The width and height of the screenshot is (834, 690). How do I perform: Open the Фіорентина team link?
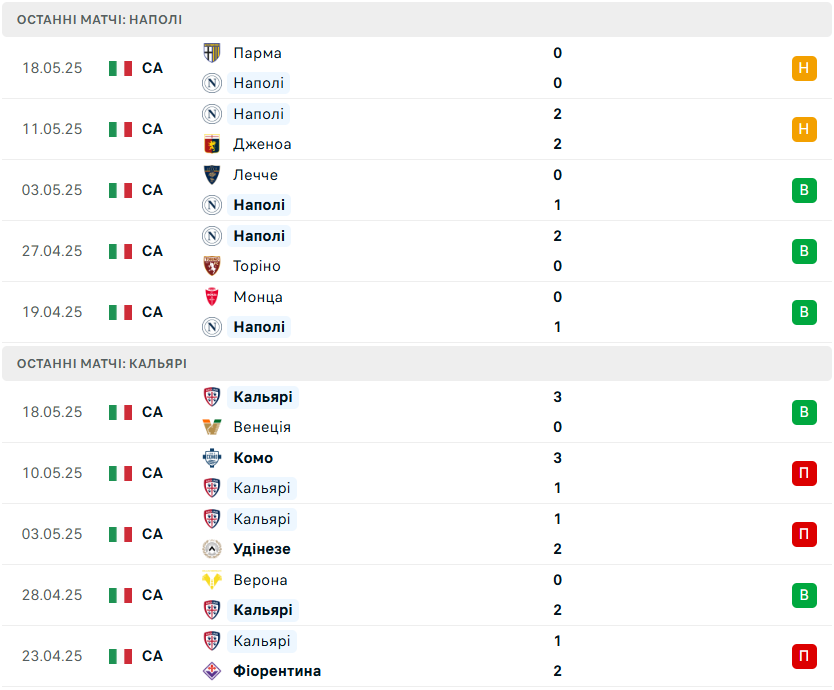277,671
